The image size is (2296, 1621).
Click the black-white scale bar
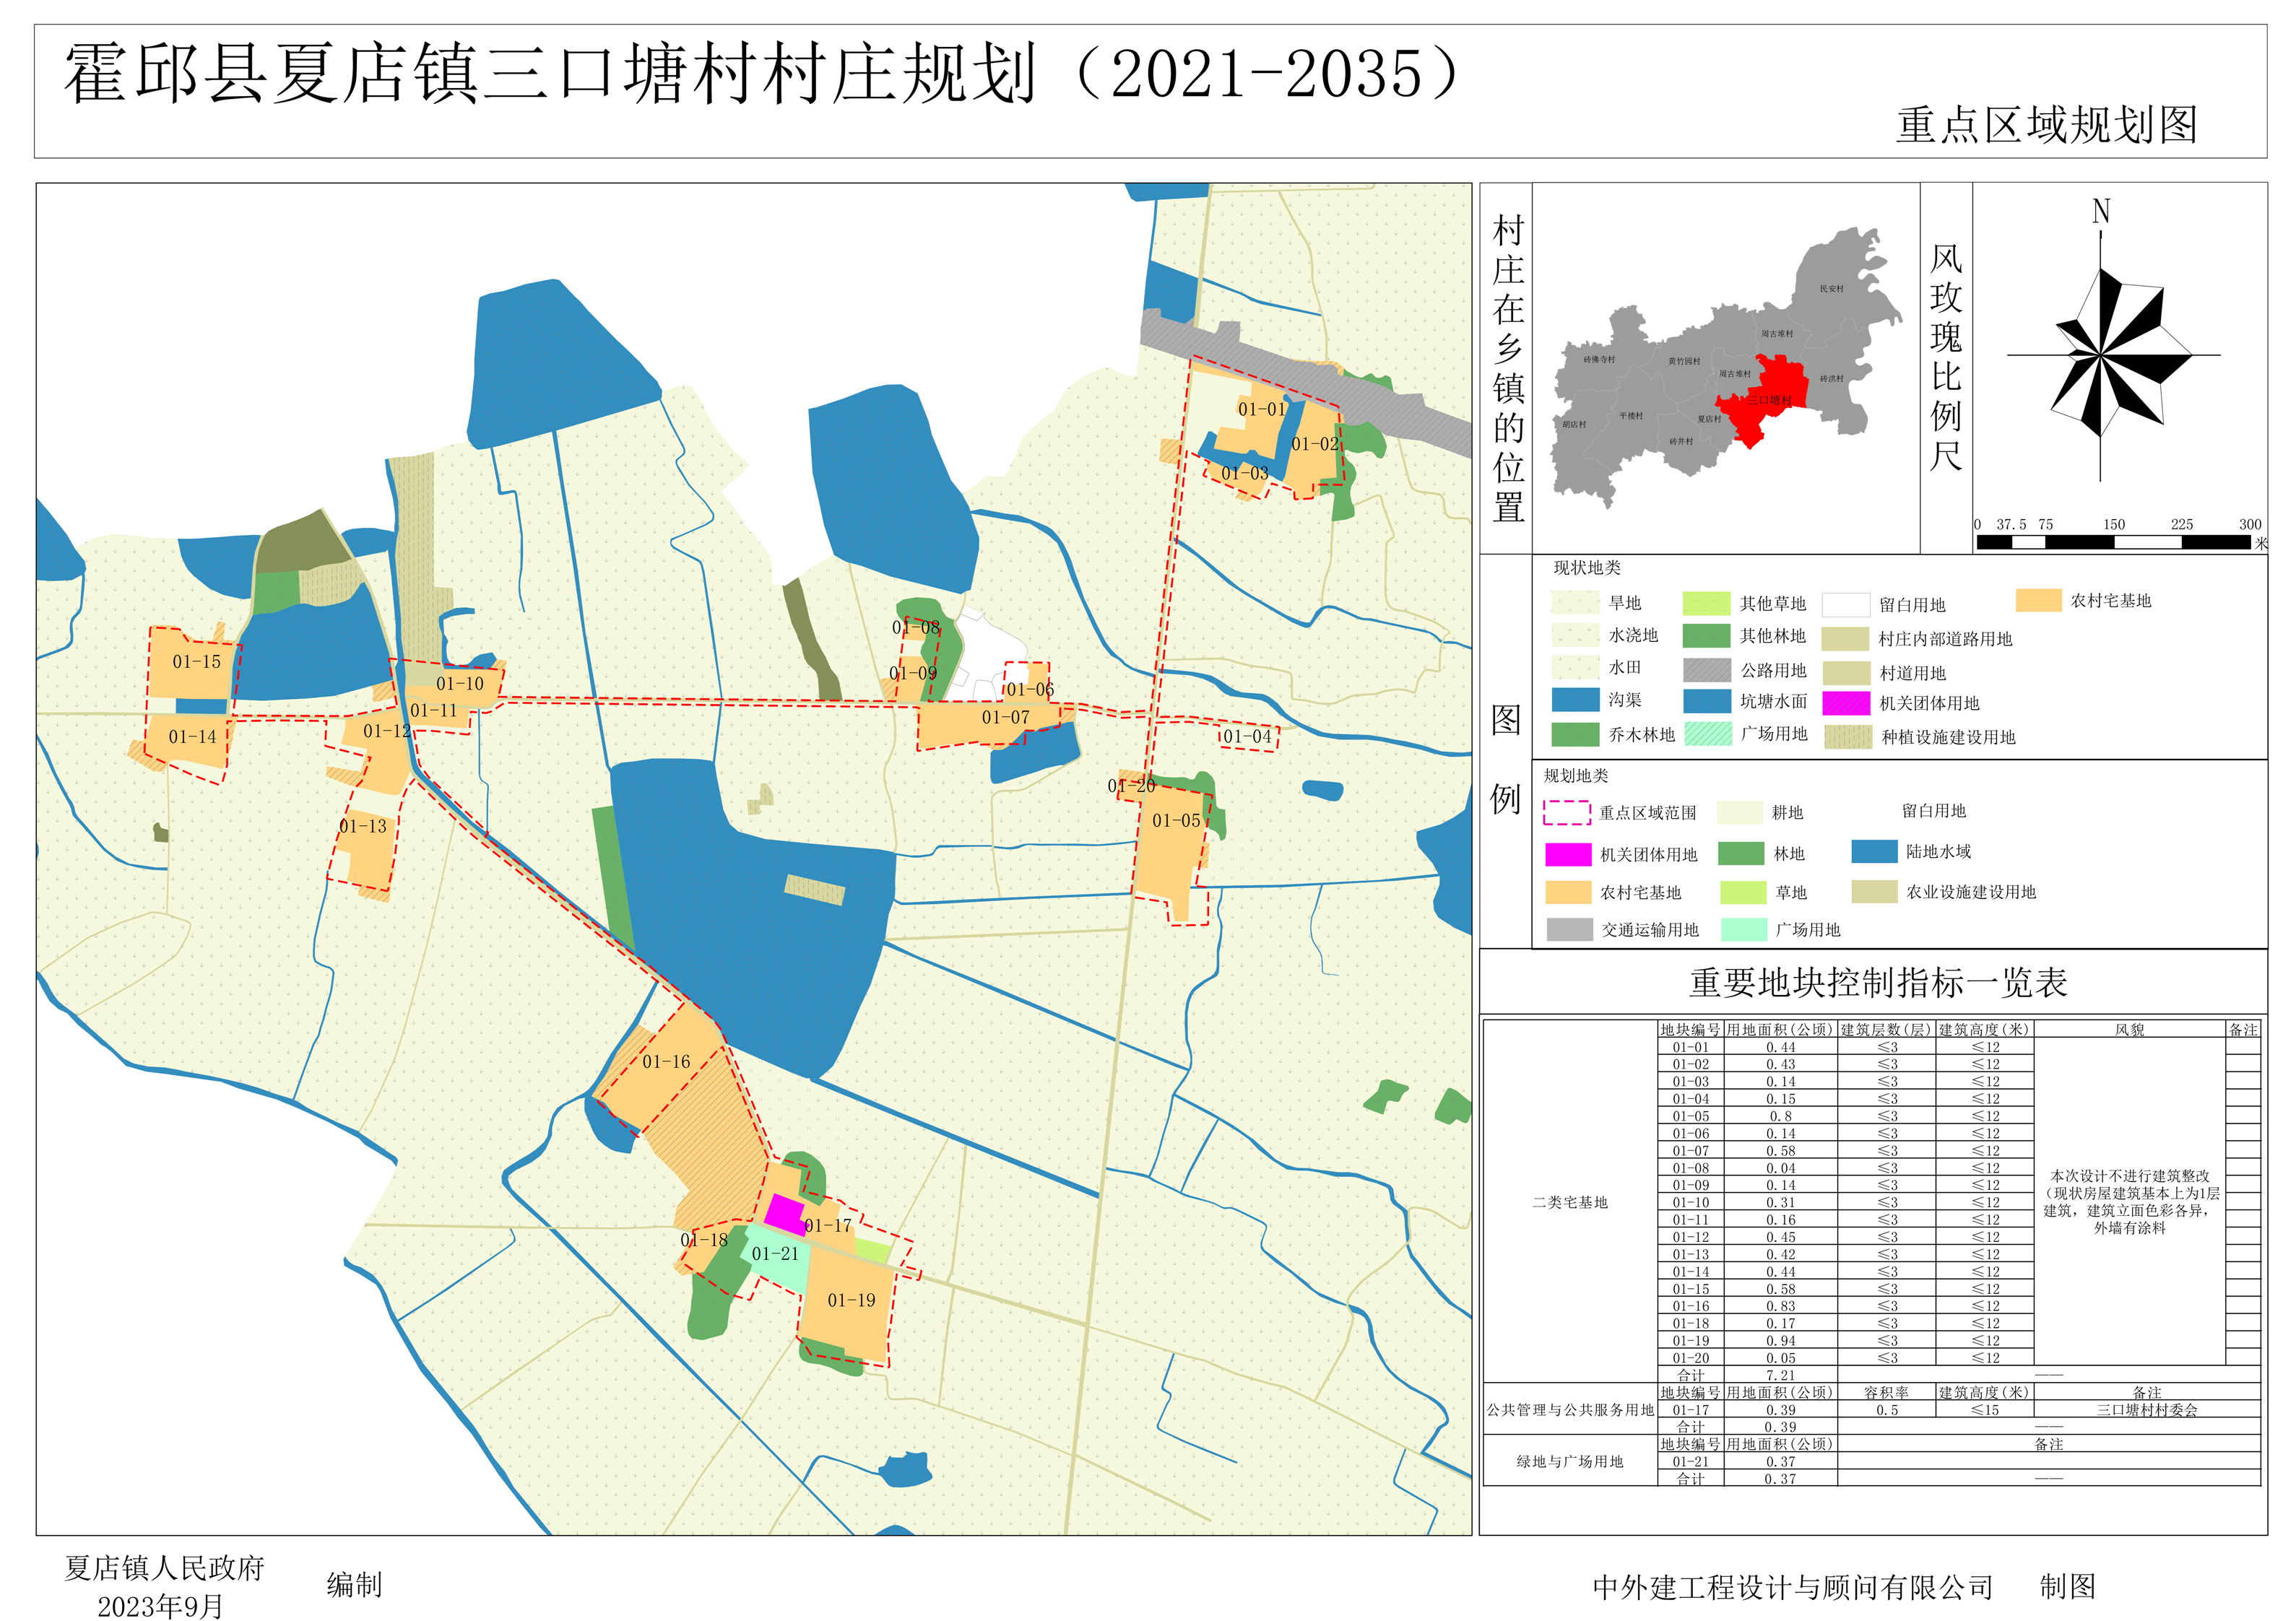coord(2113,542)
